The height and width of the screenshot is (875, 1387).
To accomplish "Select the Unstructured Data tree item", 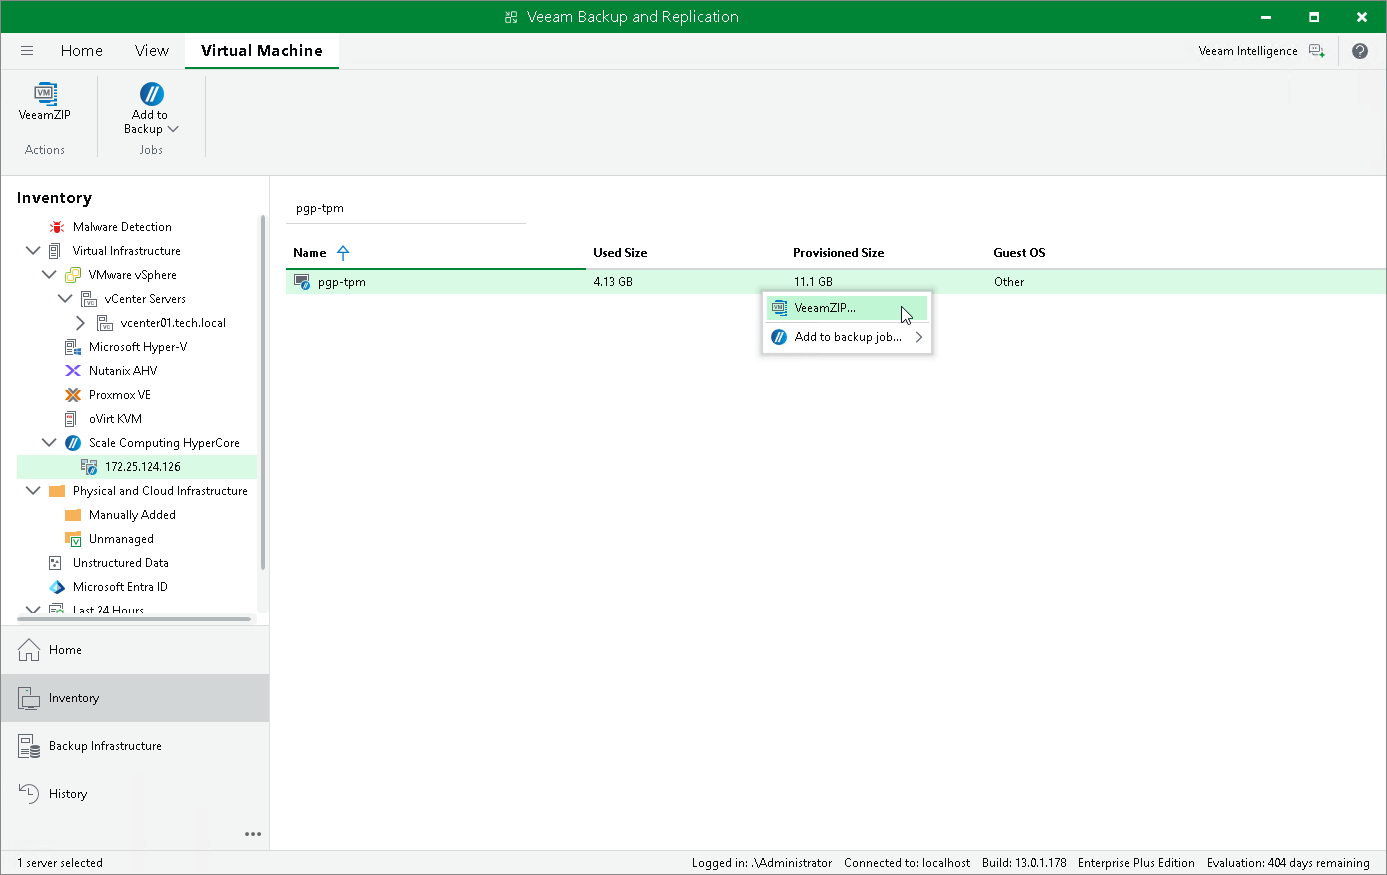I will coord(121,563).
